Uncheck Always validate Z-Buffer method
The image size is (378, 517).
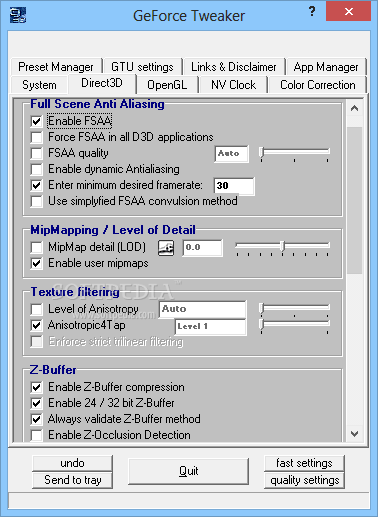[36, 419]
